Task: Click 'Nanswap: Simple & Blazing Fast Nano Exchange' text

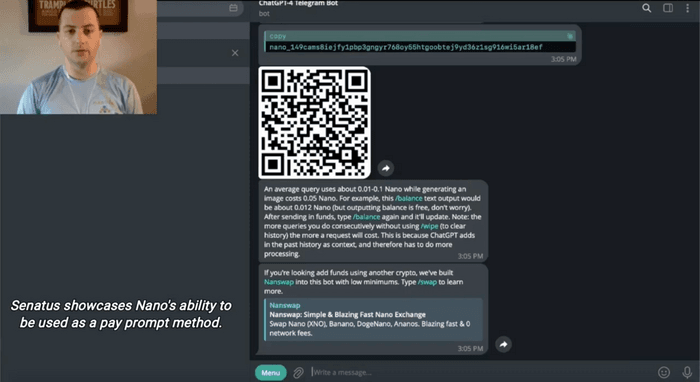Action: coord(347,315)
